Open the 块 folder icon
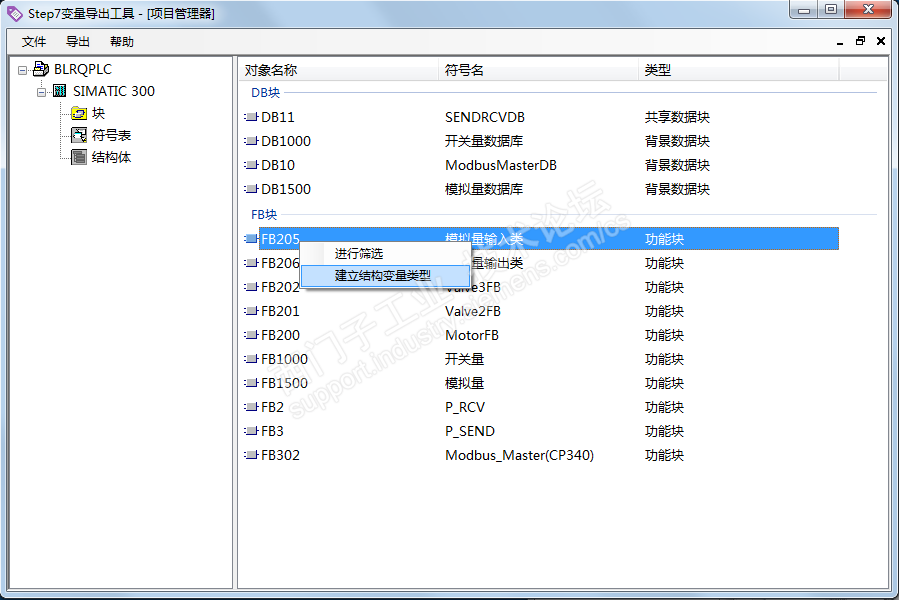 tap(79, 113)
